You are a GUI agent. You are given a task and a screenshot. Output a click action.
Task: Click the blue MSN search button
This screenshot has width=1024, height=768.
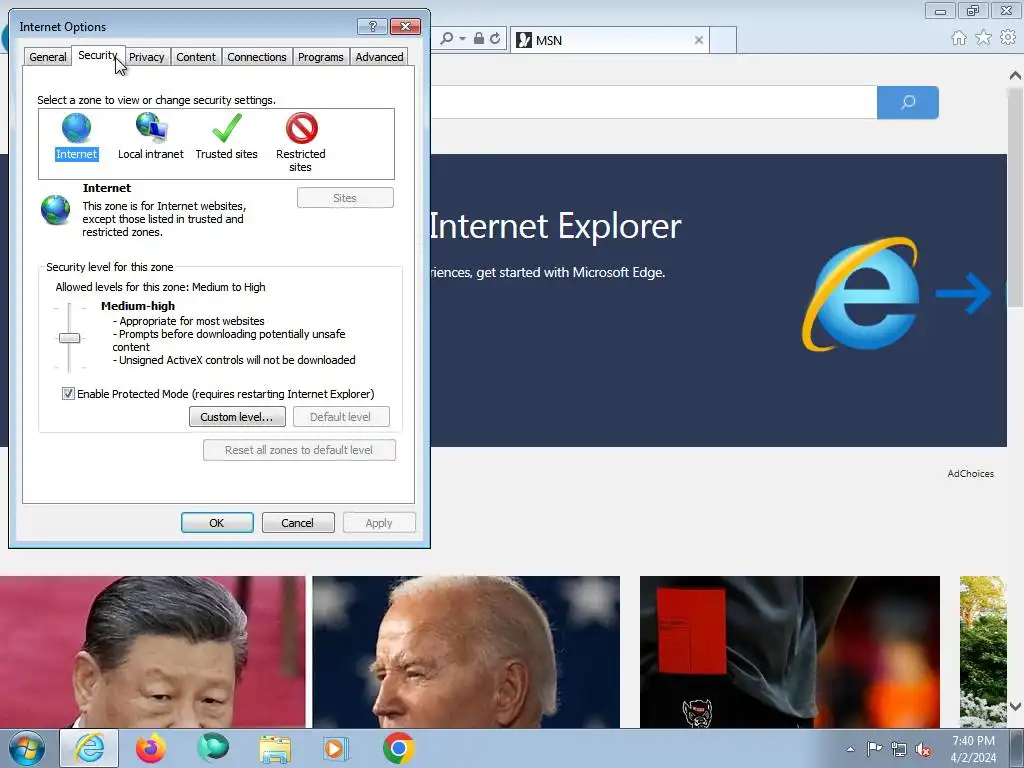908,102
